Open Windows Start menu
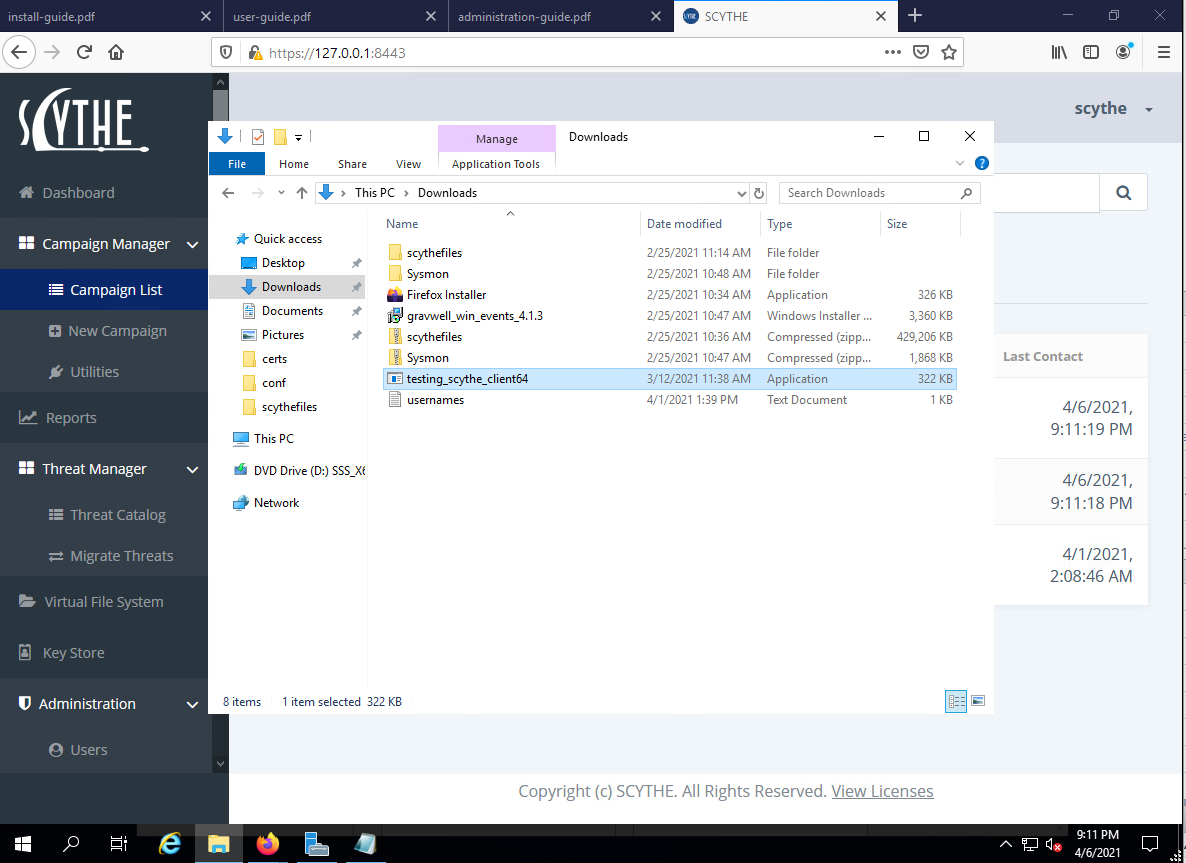 [x=23, y=843]
